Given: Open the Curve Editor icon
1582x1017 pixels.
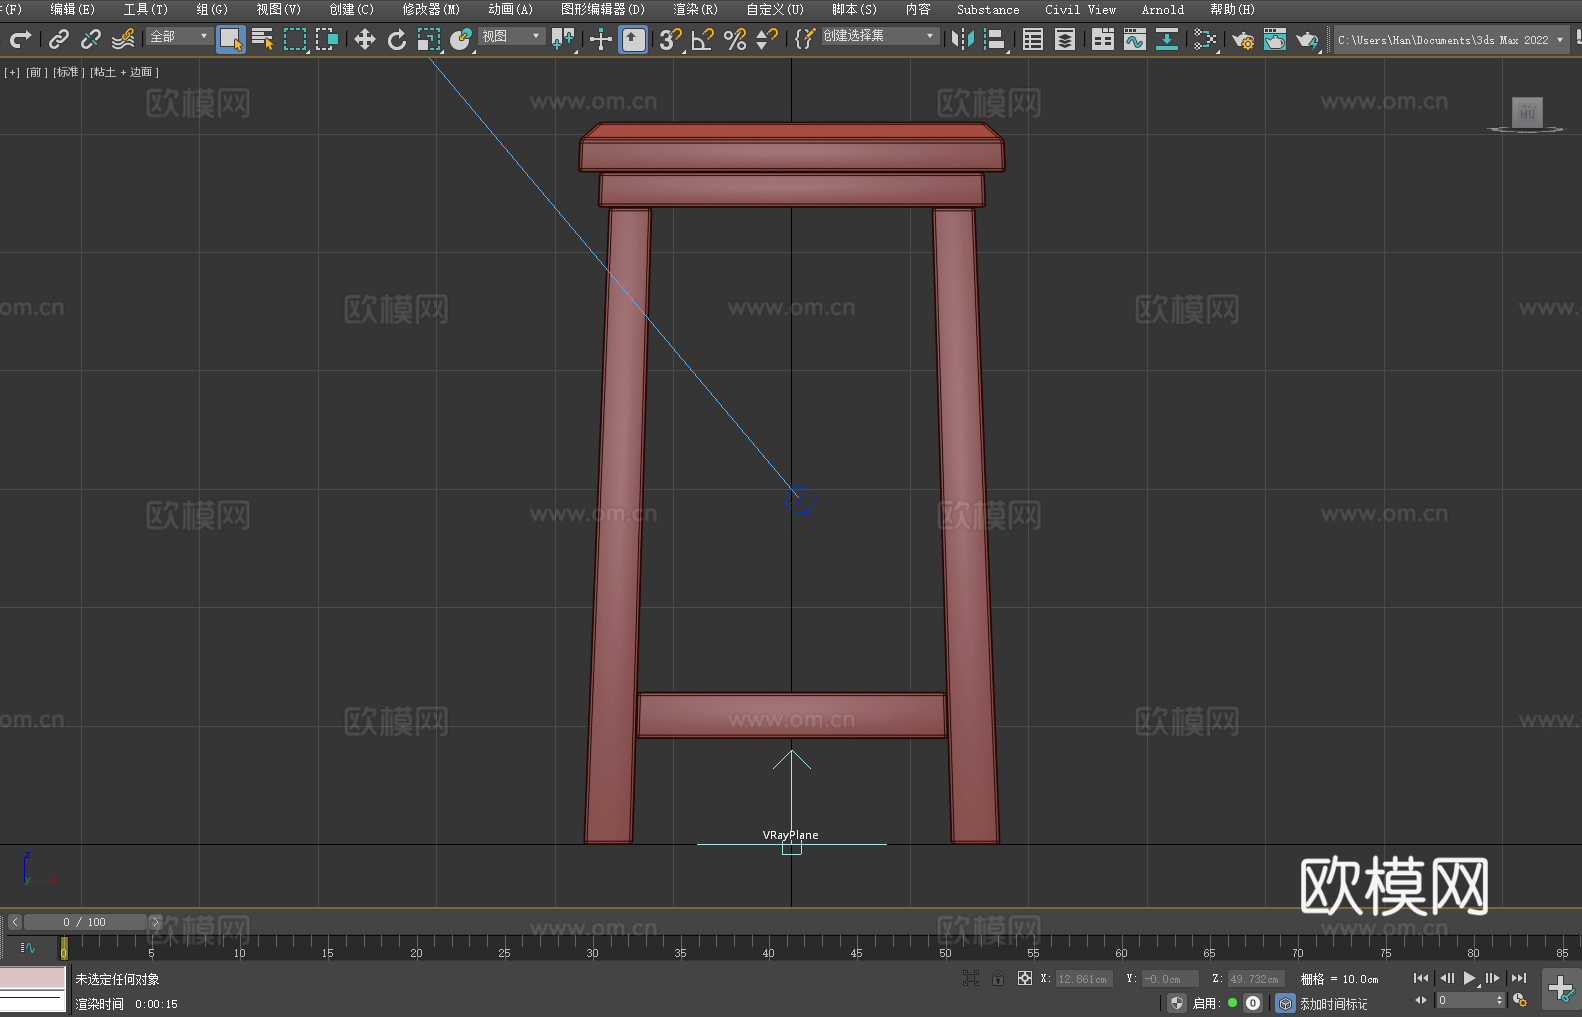Looking at the screenshot, I should pyautogui.click(x=1135, y=39).
